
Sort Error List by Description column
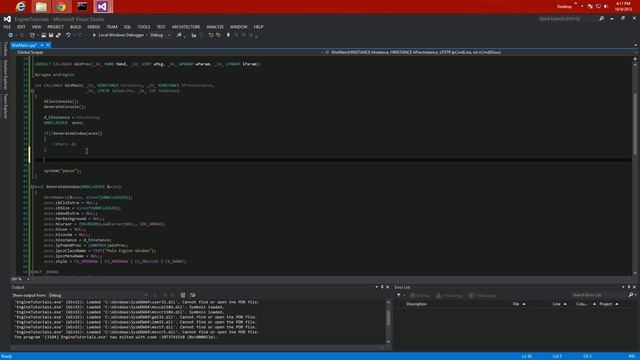tap(416, 304)
